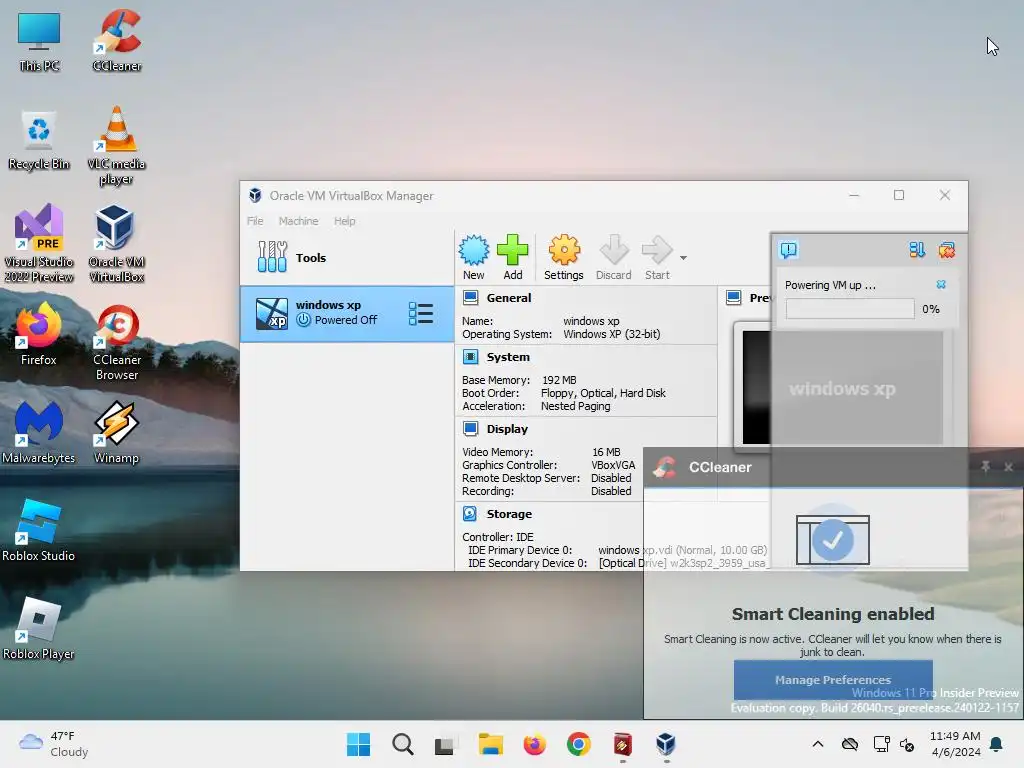Select the windows xp virtual machine entry

pyautogui.click(x=347, y=313)
